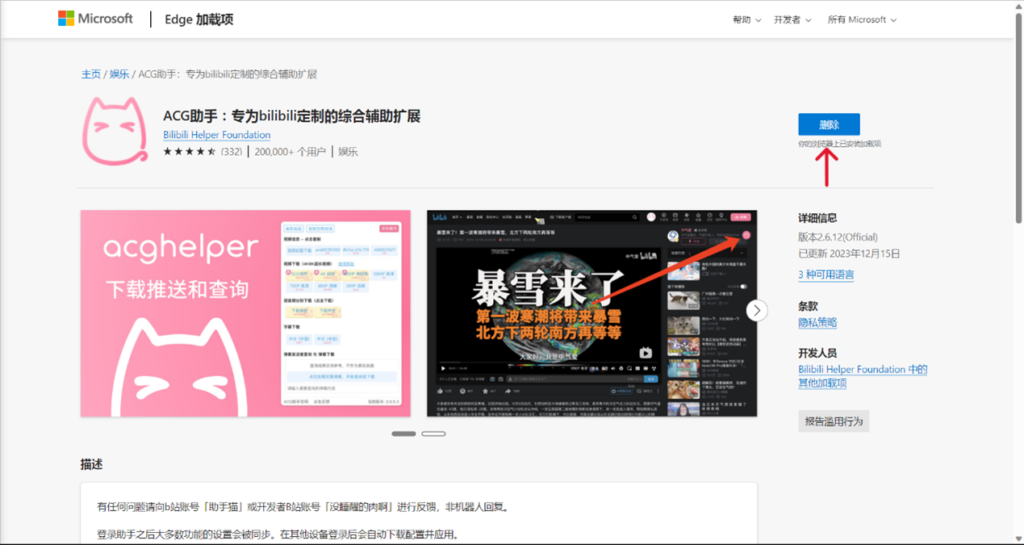Viewport: 1024px width, 545px height.
Task: Open the (332) reviews count
Action: coord(231,151)
